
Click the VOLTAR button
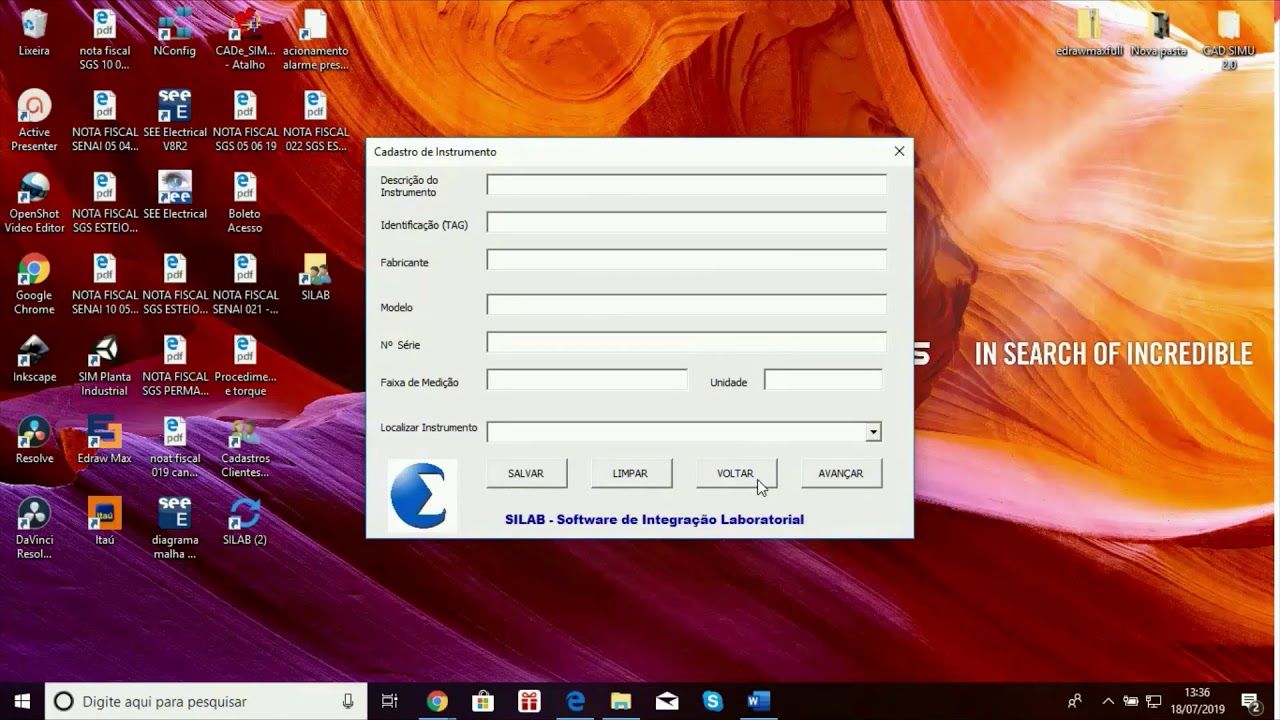735,474
